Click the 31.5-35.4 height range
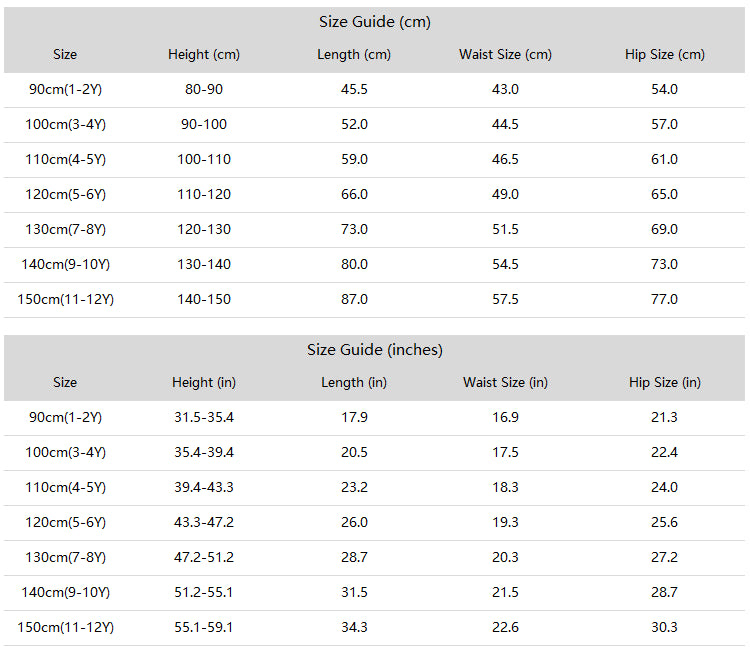The height and width of the screenshot is (650, 750). [204, 417]
